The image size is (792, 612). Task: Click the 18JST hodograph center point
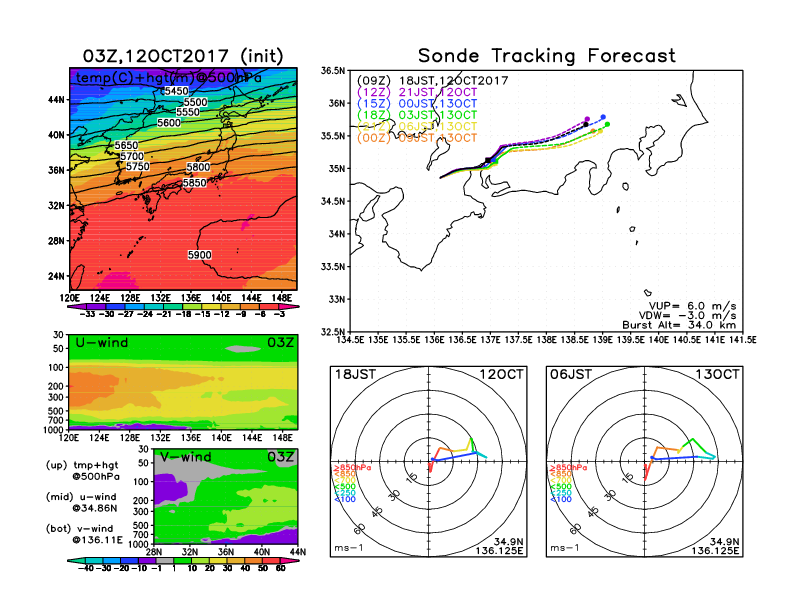coord(429,461)
